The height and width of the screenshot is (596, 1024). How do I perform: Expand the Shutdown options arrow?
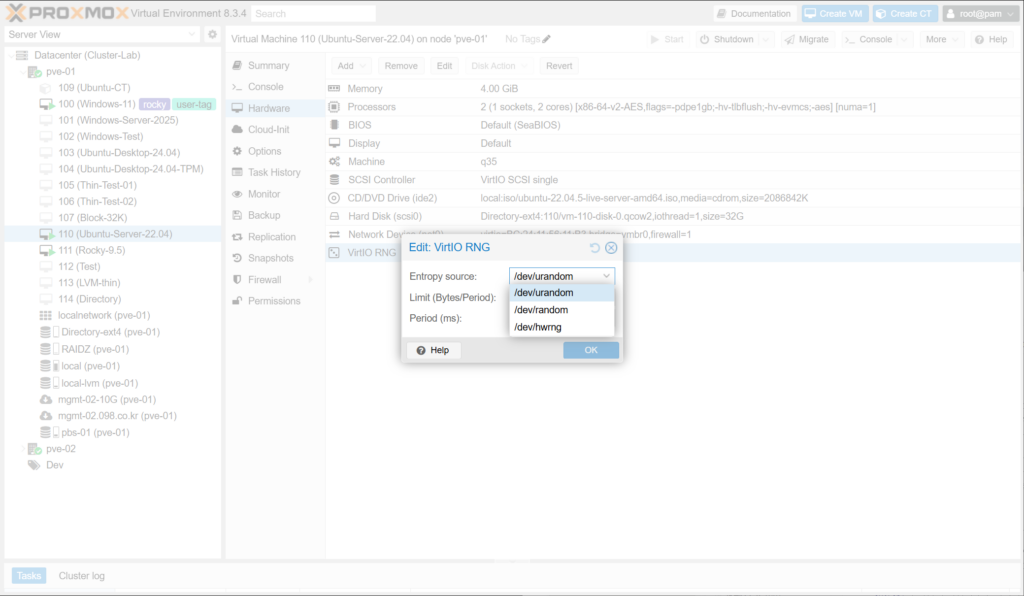tap(766, 39)
